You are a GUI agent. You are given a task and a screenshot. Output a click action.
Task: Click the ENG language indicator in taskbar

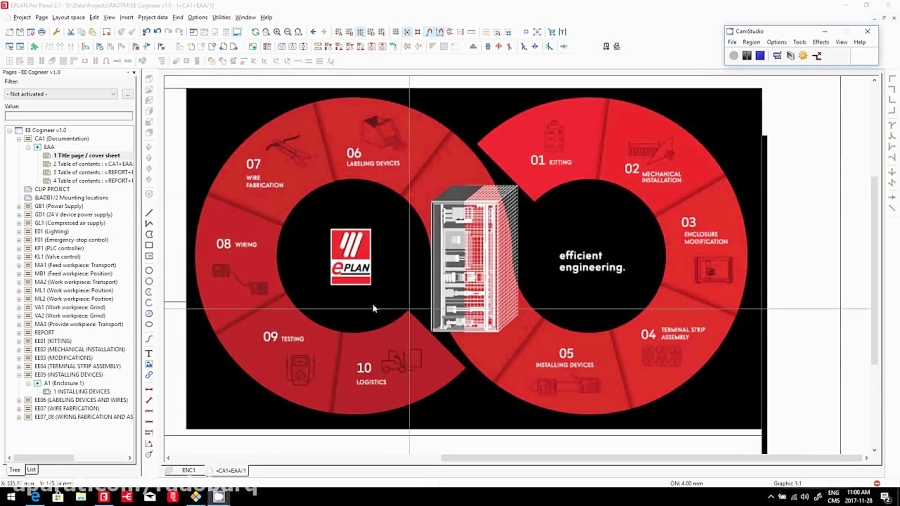click(833, 493)
